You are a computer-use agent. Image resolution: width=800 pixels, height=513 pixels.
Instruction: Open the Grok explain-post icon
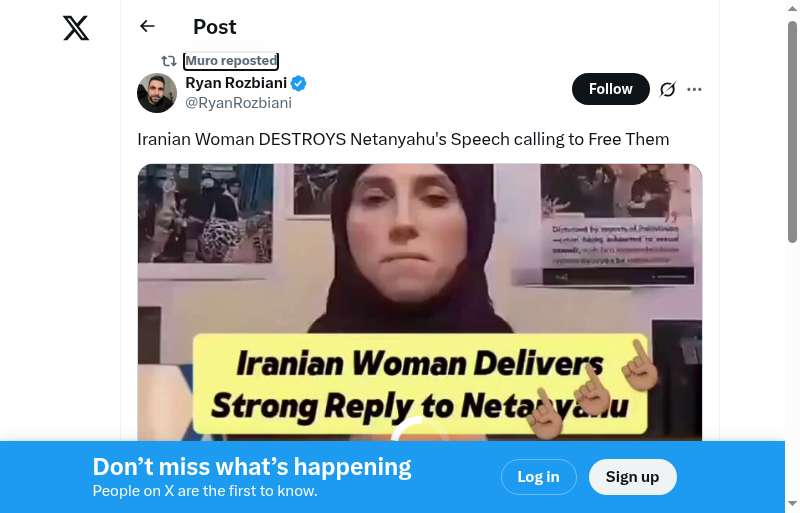[667, 89]
